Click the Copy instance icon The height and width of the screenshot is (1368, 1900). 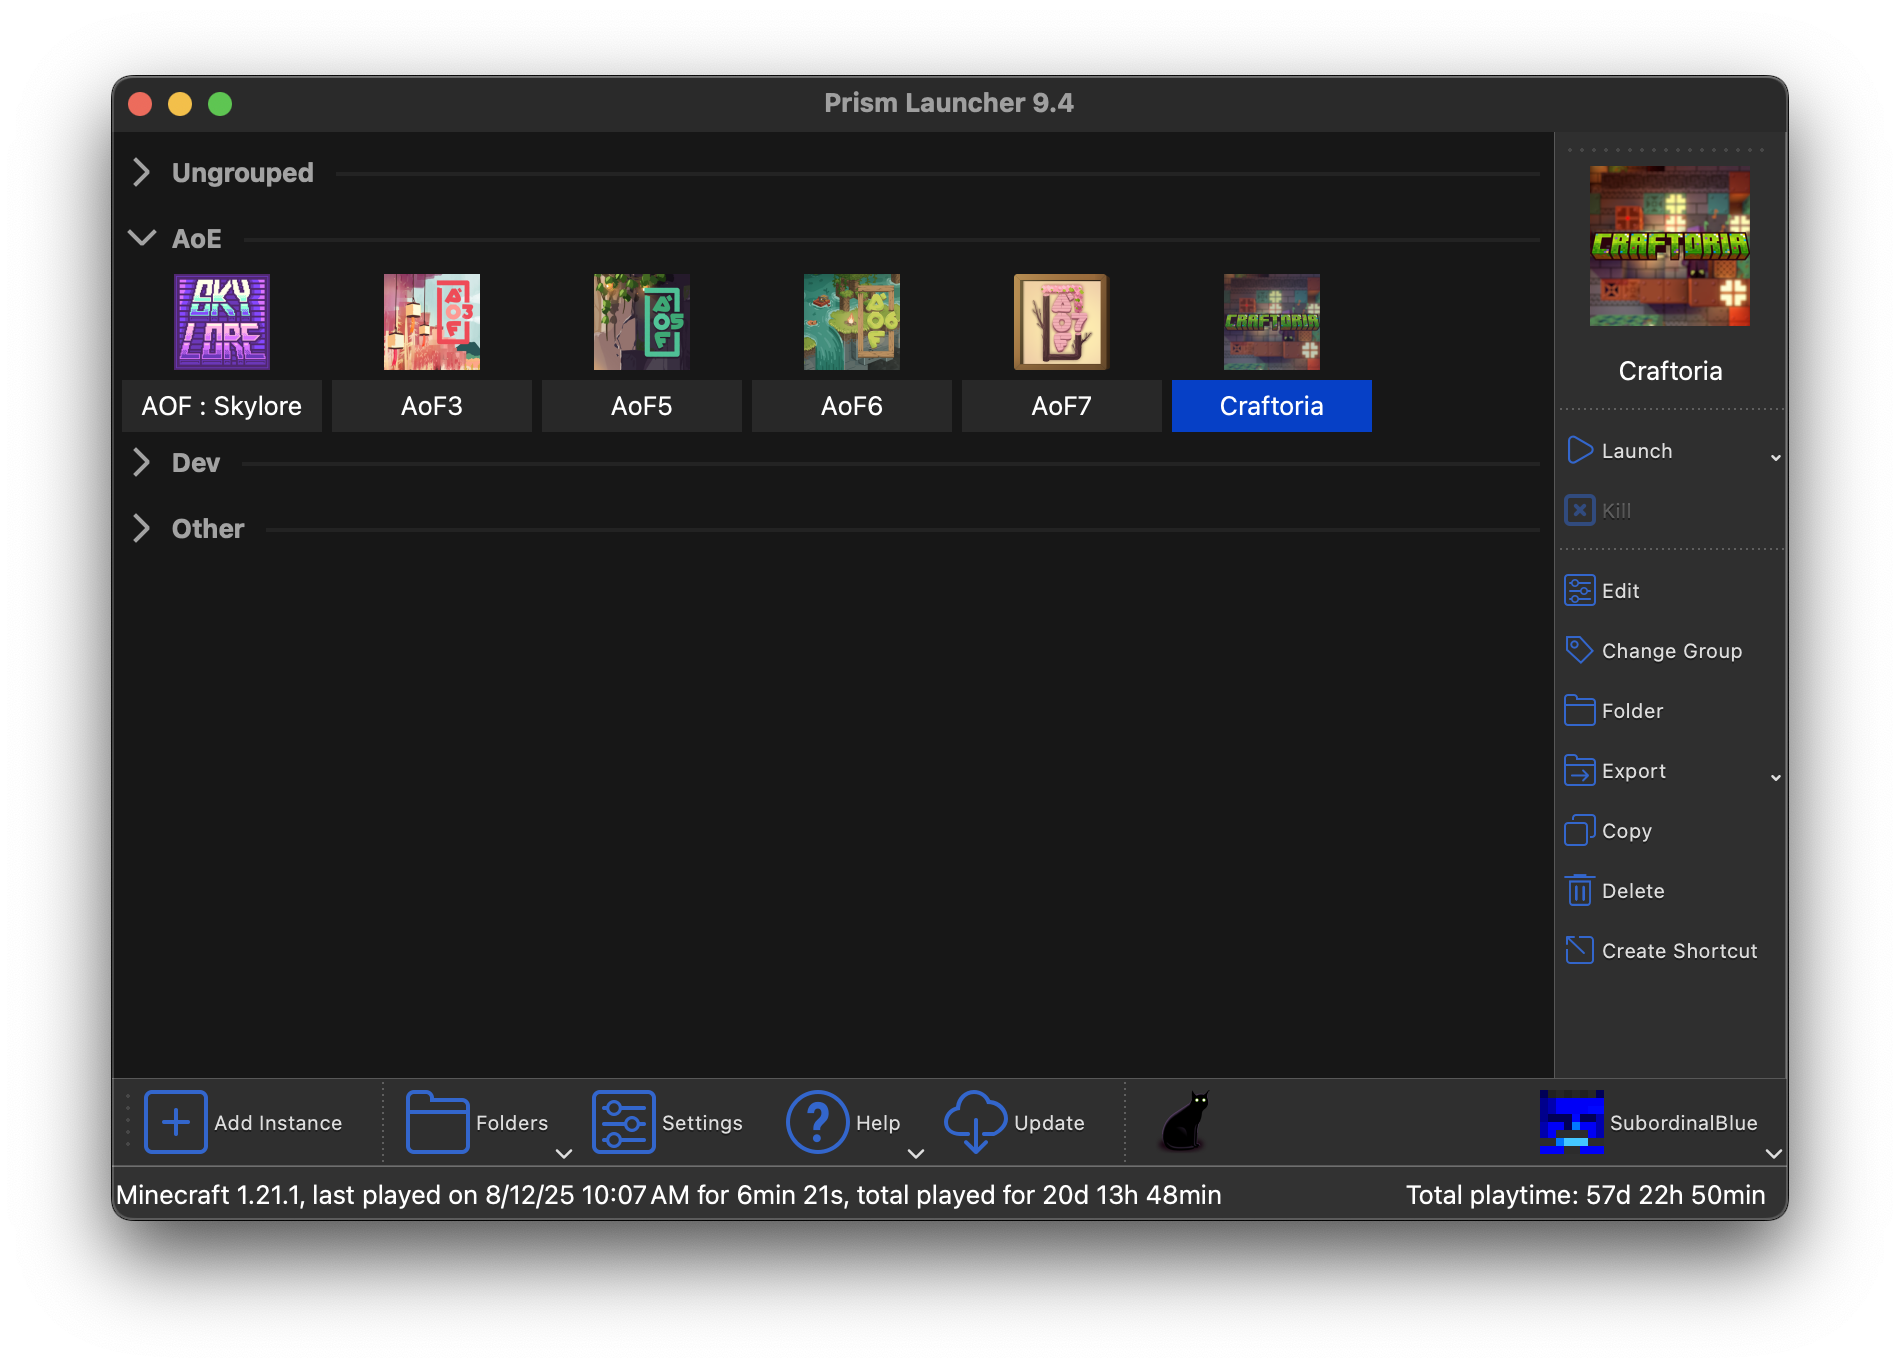[1580, 831]
